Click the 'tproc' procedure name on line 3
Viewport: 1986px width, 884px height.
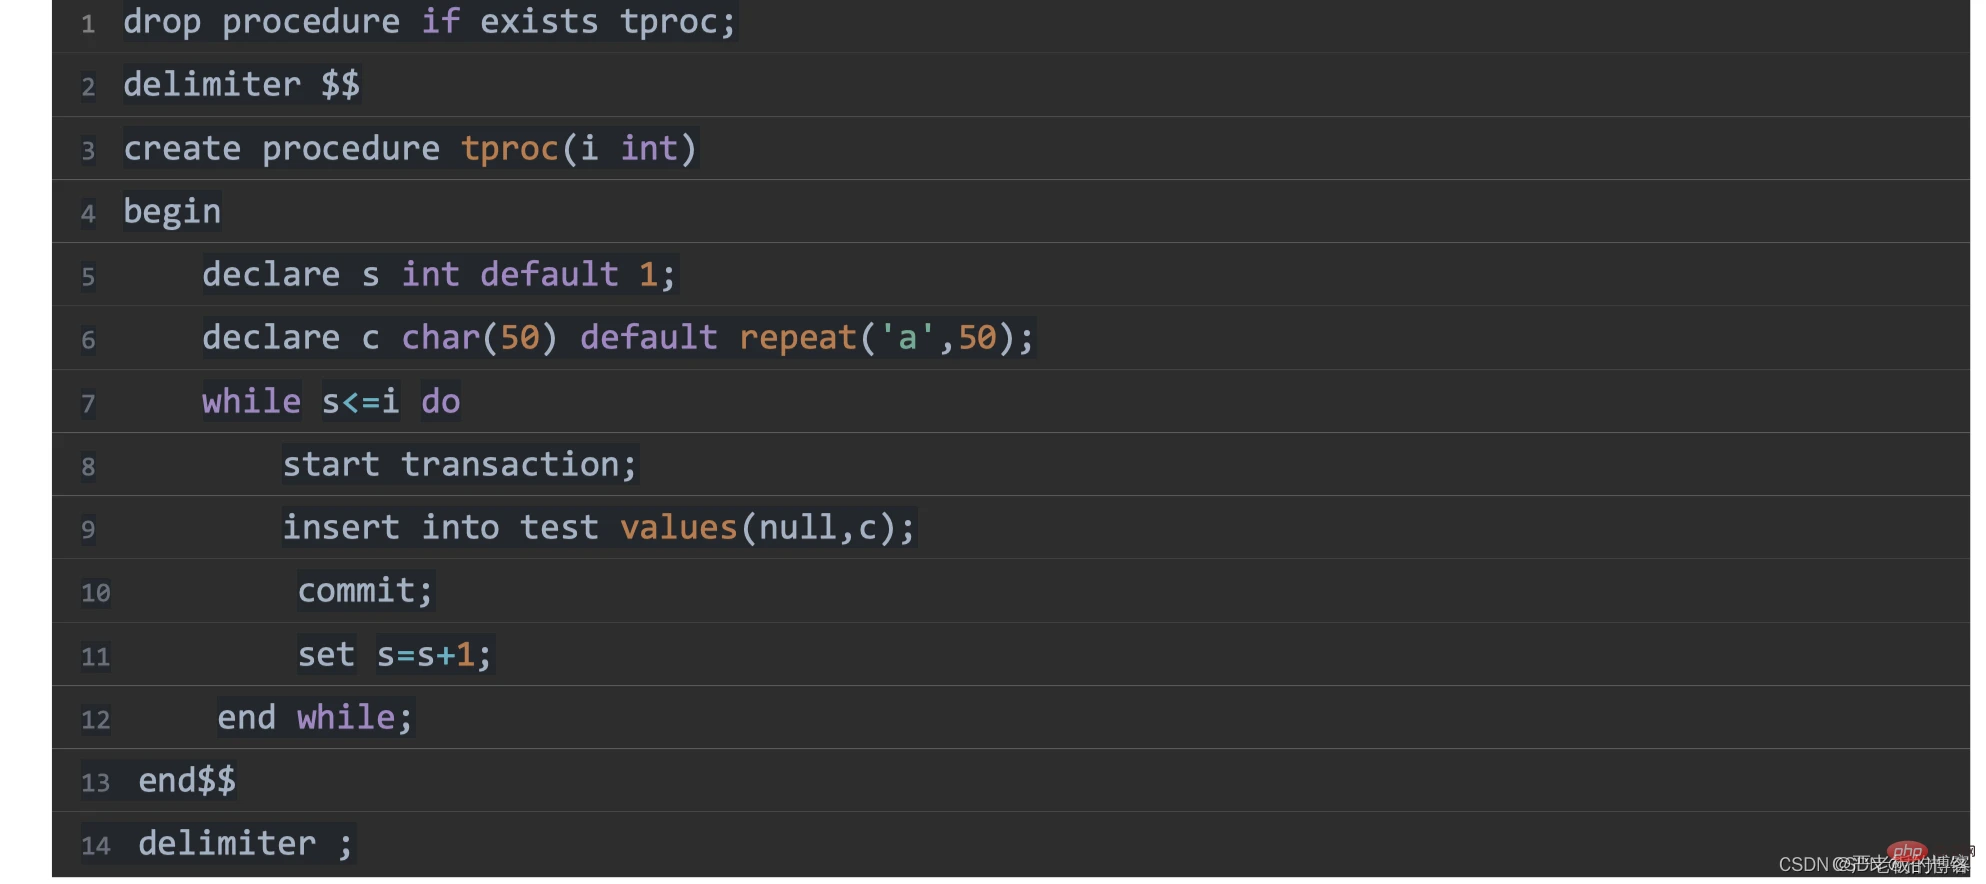[509, 149]
